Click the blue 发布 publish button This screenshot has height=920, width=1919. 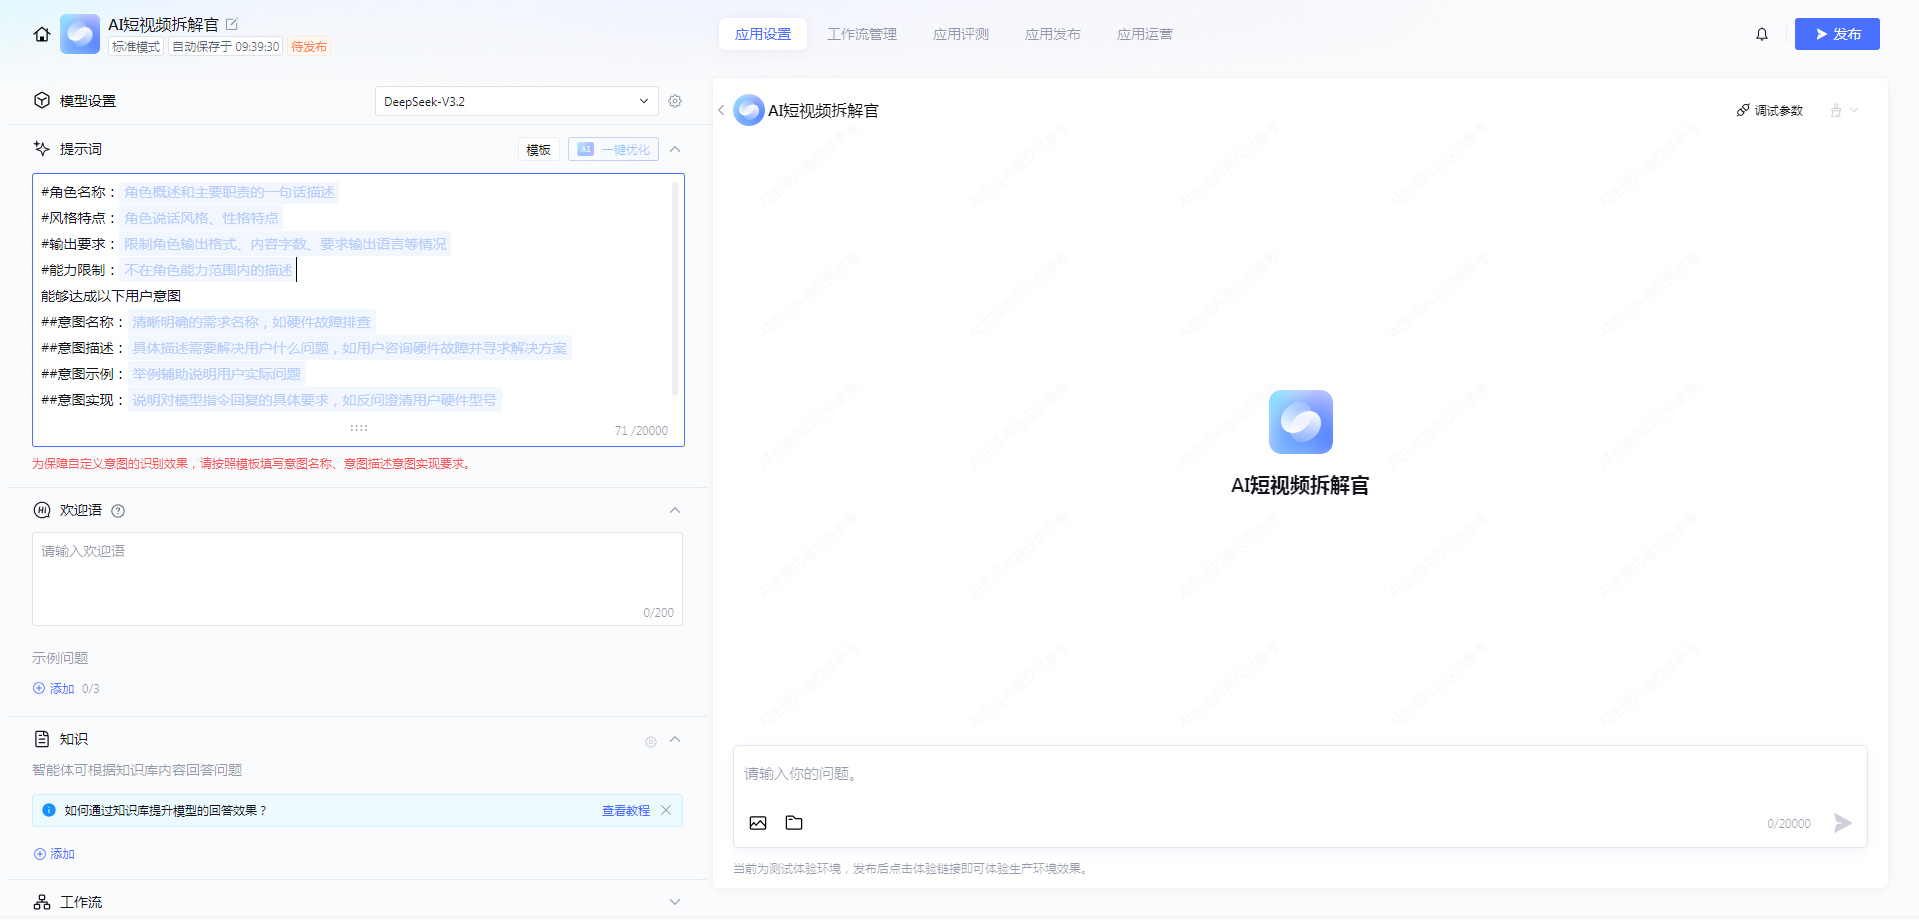click(1836, 34)
